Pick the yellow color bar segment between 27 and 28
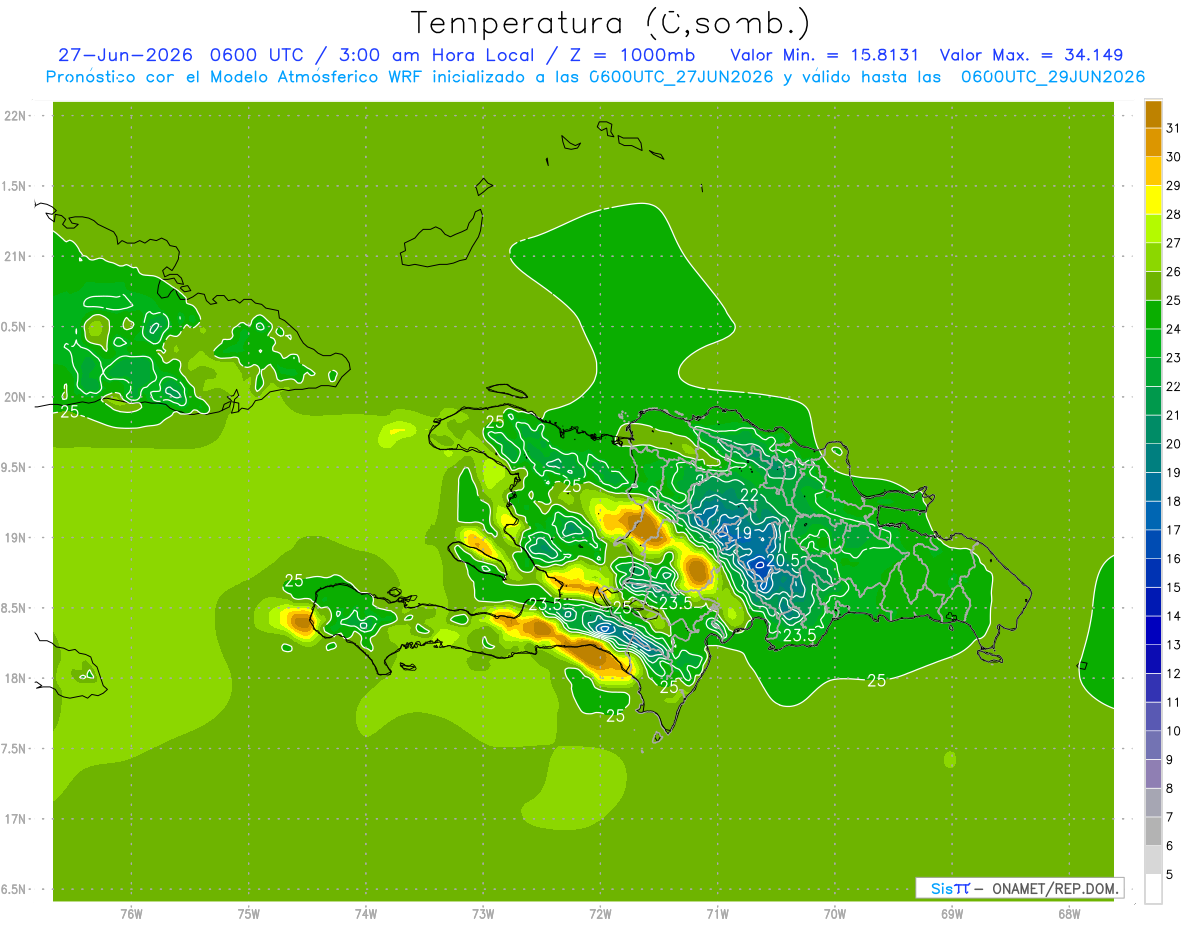 click(x=1153, y=229)
